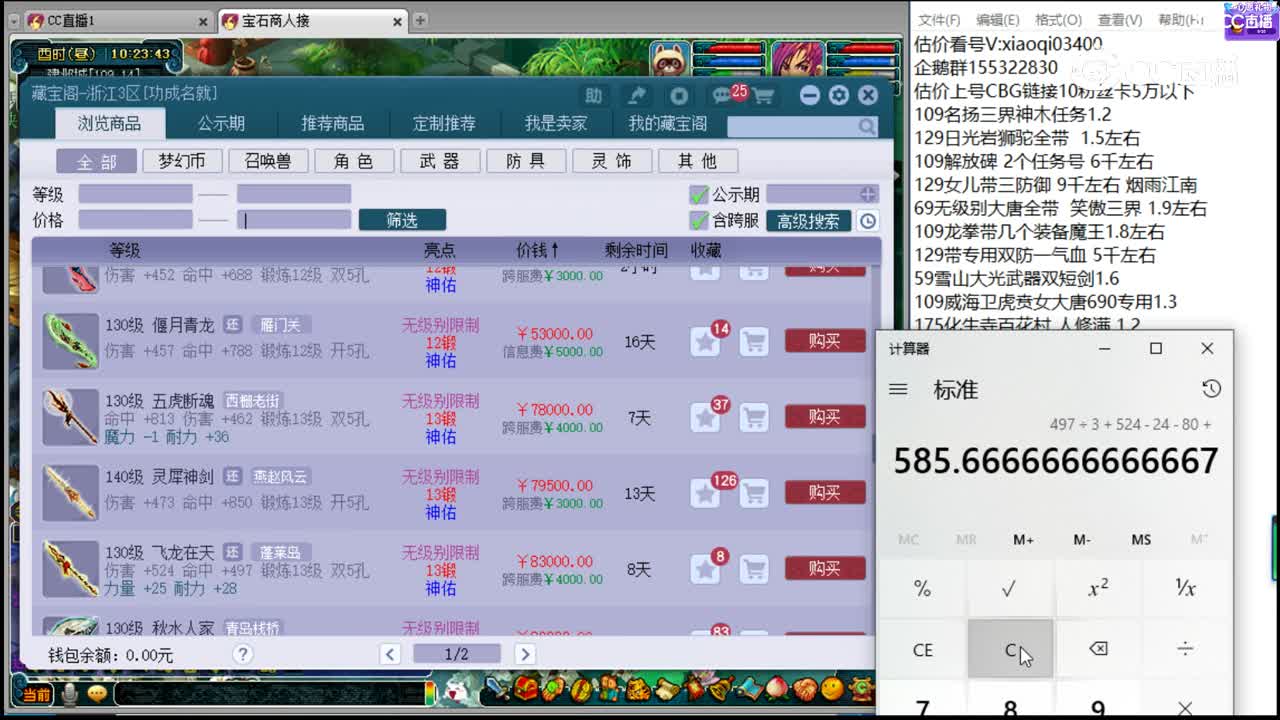1280x720 pixels.
Task: Click the calculator C clear key
Action: click(x=1010, y=649)
